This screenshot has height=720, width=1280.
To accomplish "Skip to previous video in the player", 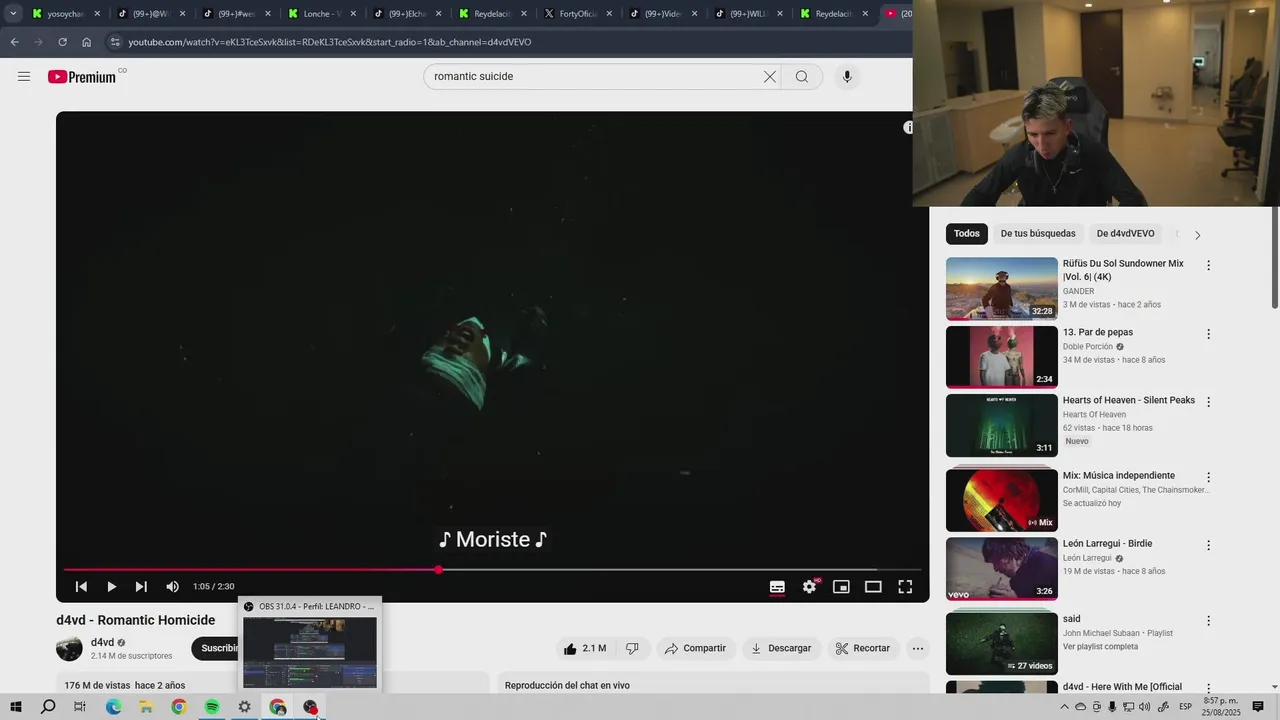I will (81, 587).
